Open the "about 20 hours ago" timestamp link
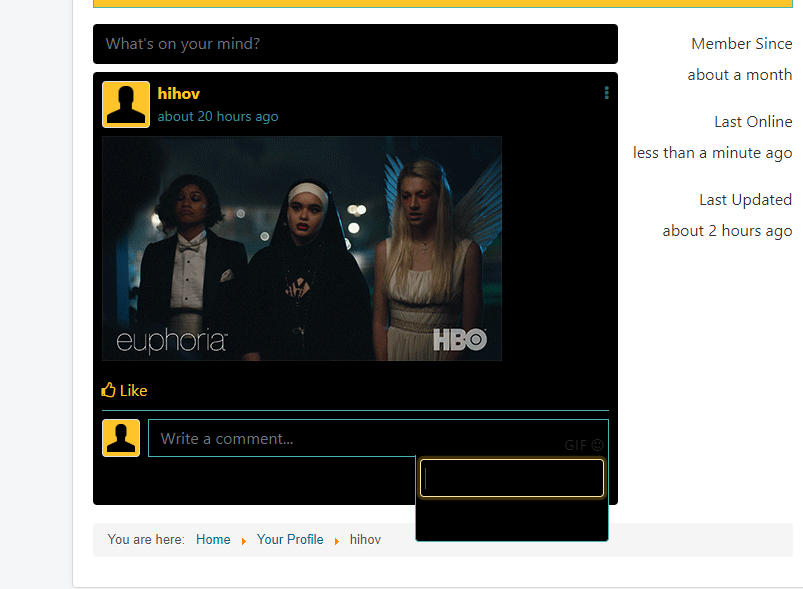This screenshot has width=803, height=589. click(x=218, y=117)
